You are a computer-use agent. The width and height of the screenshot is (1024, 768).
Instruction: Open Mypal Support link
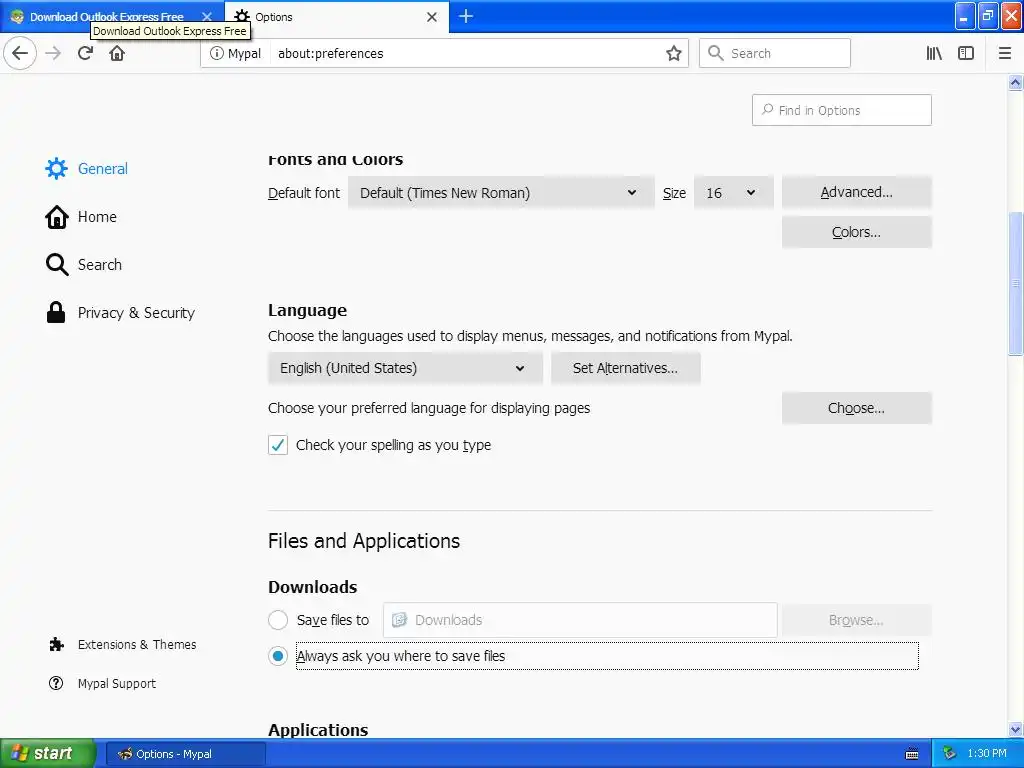(116, 684)
